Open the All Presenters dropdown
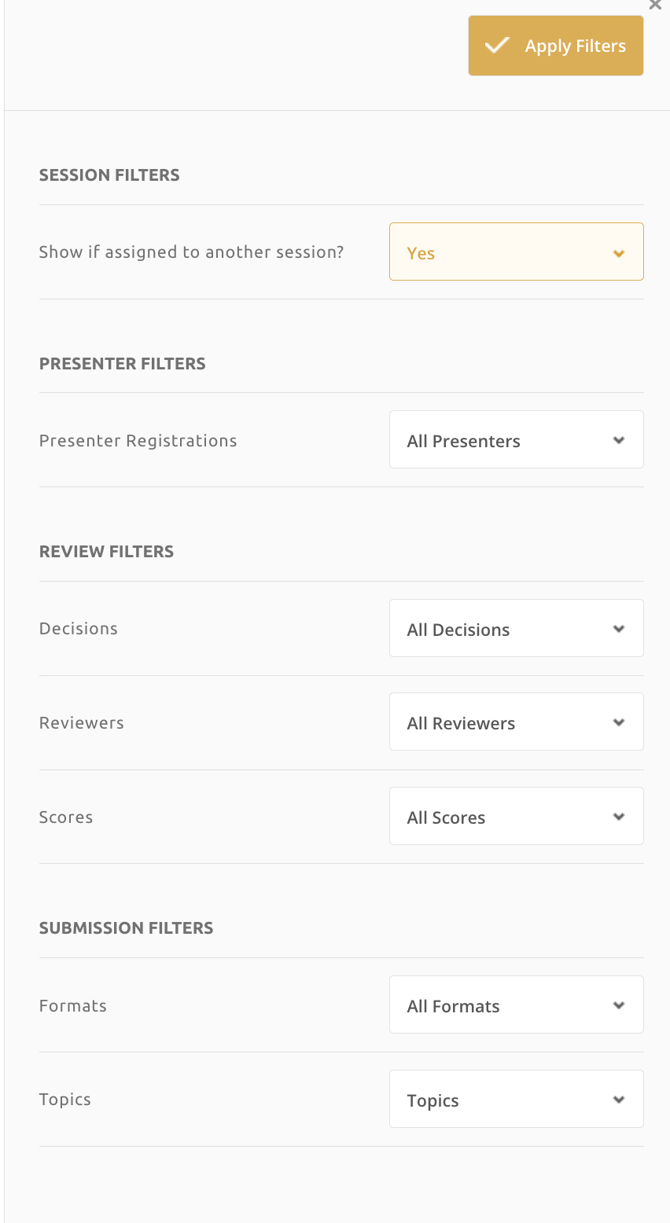 click(515, 440)
